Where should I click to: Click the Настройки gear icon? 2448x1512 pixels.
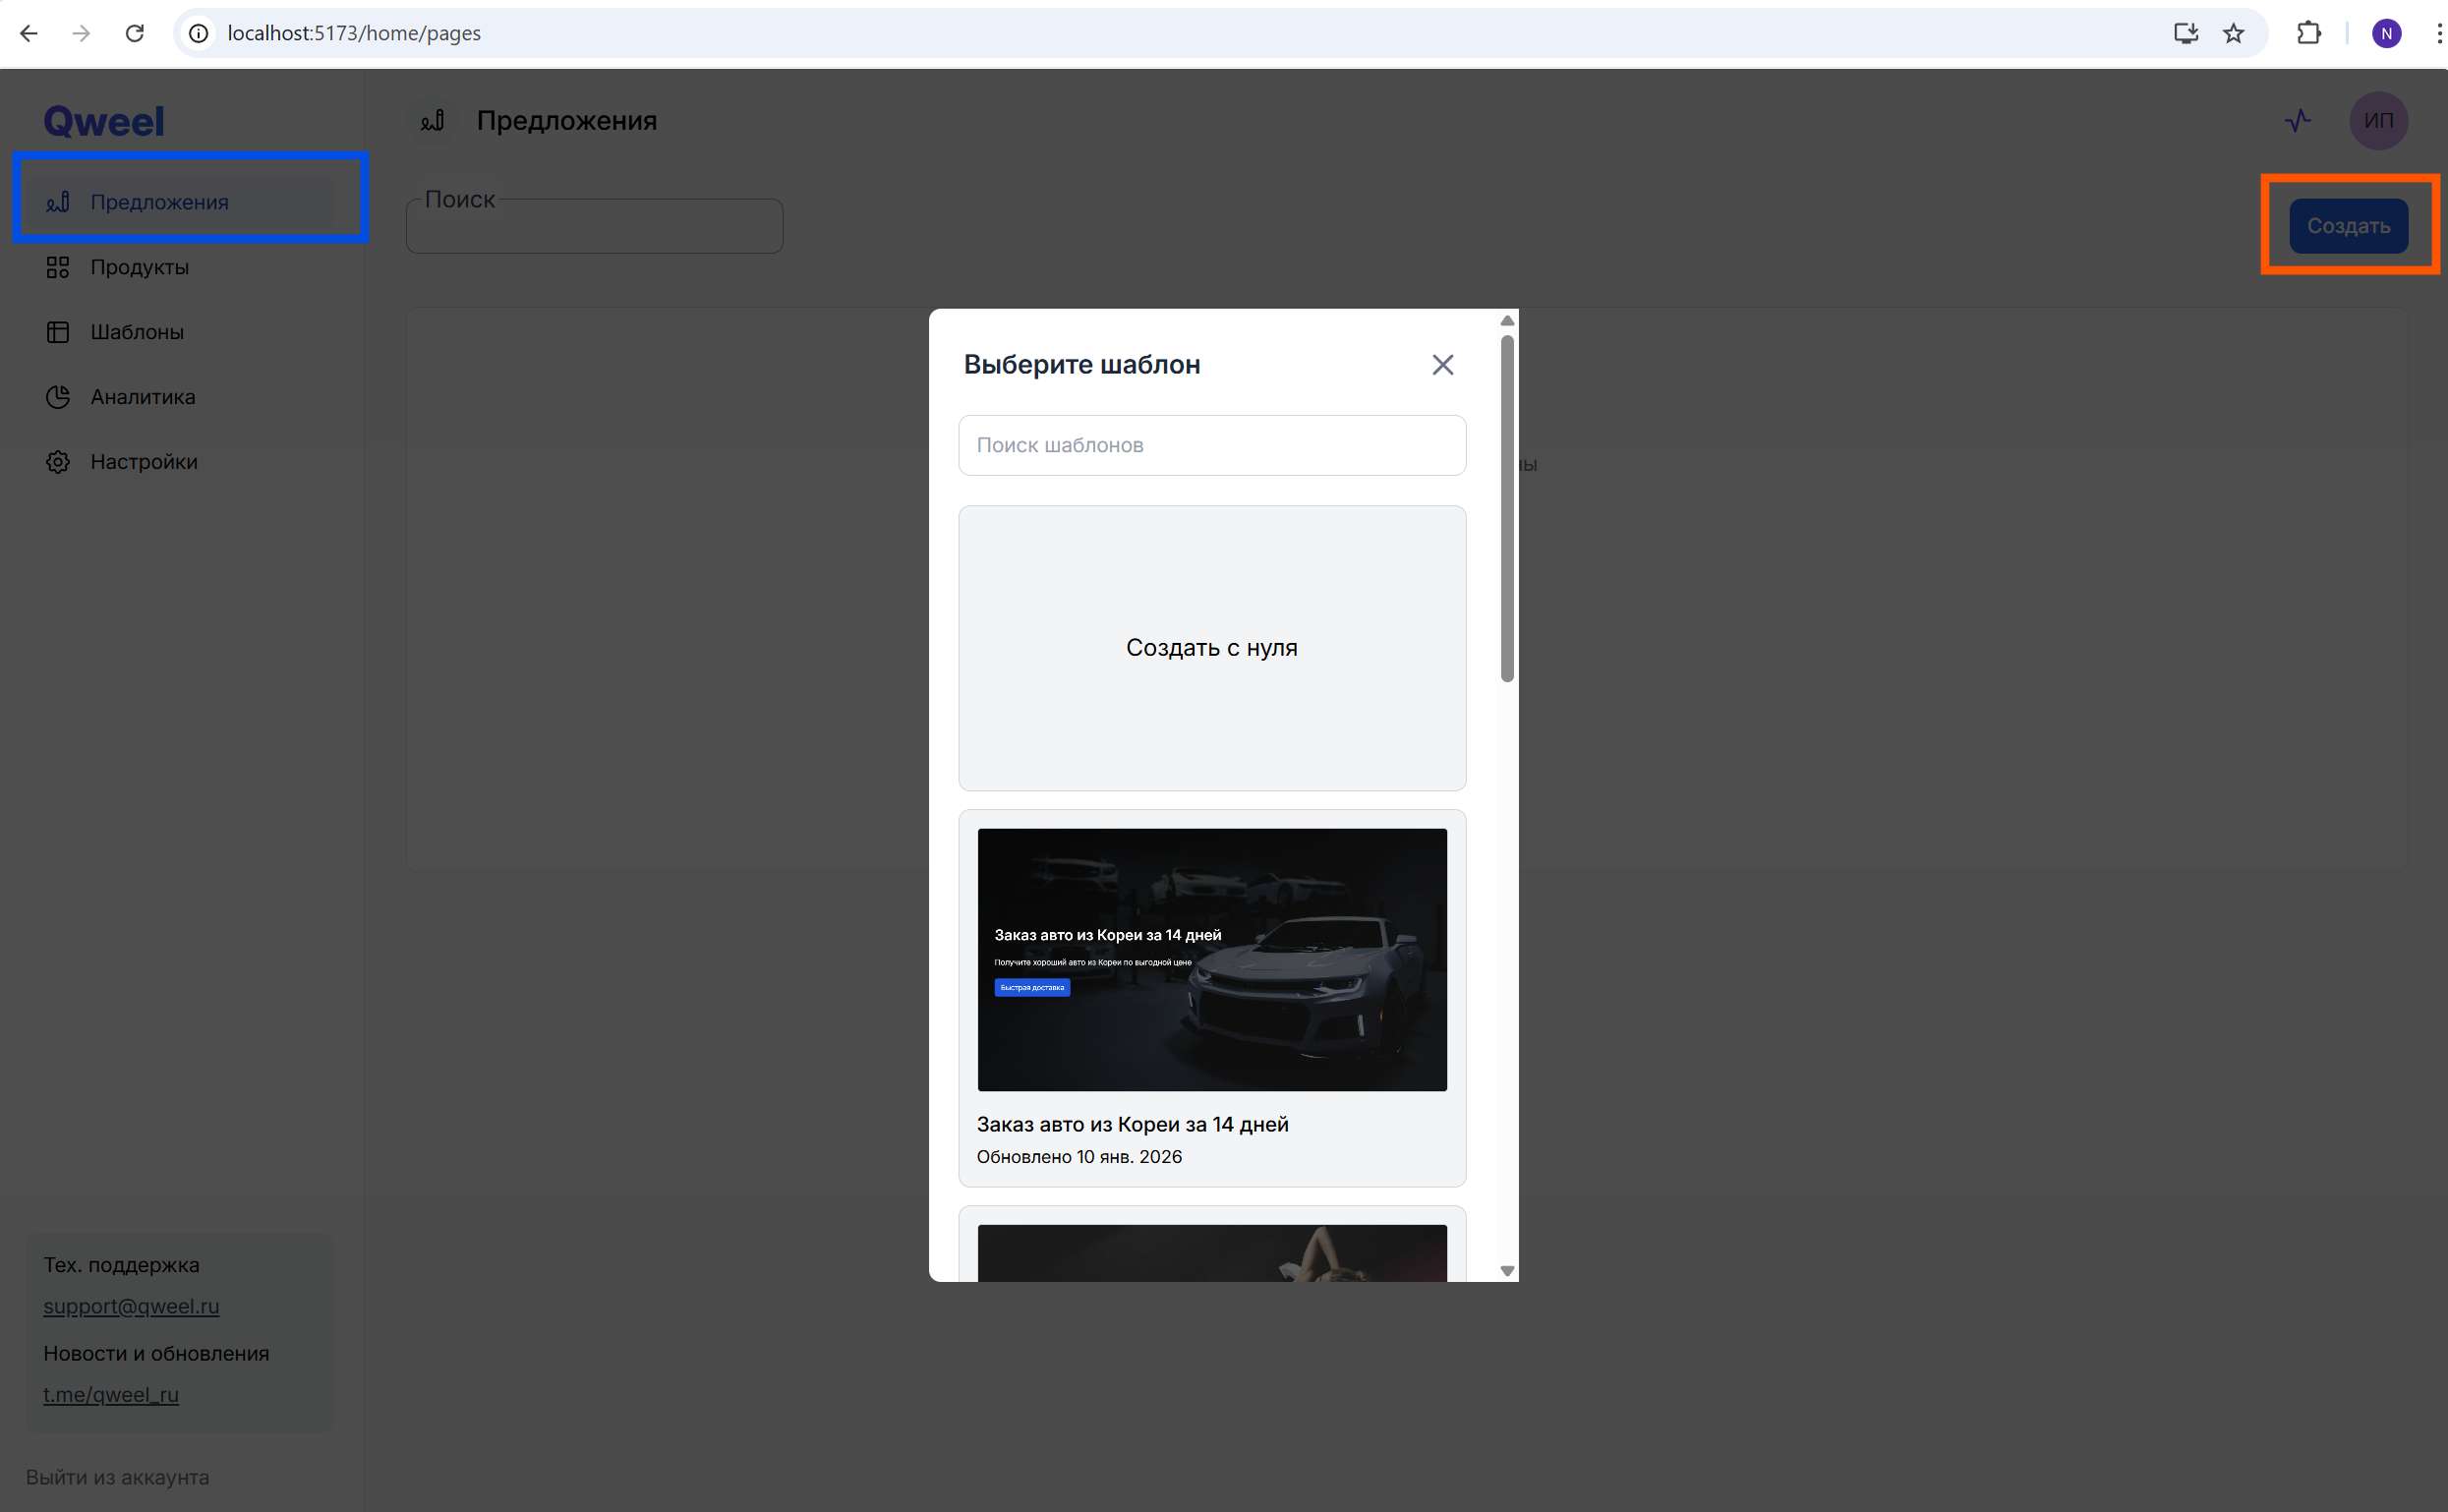pos(58,462)
